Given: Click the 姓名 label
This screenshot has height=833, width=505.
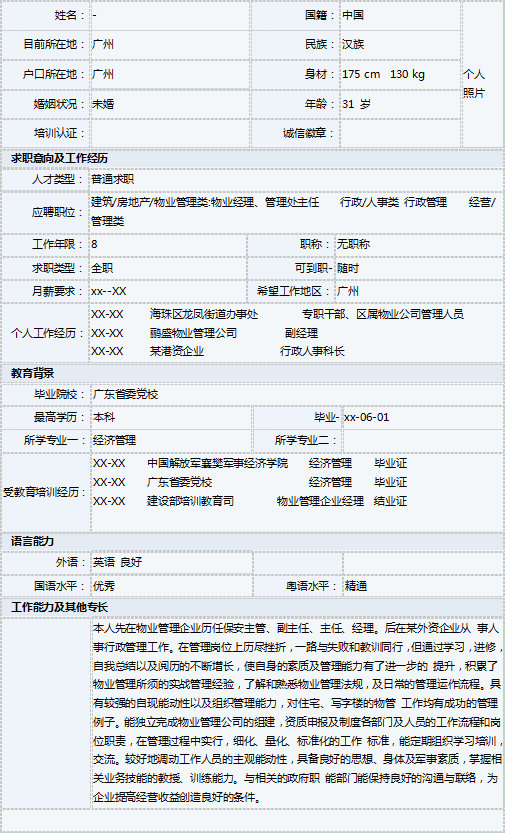Looking at the screenshot, I should click(x=70, y=15).
